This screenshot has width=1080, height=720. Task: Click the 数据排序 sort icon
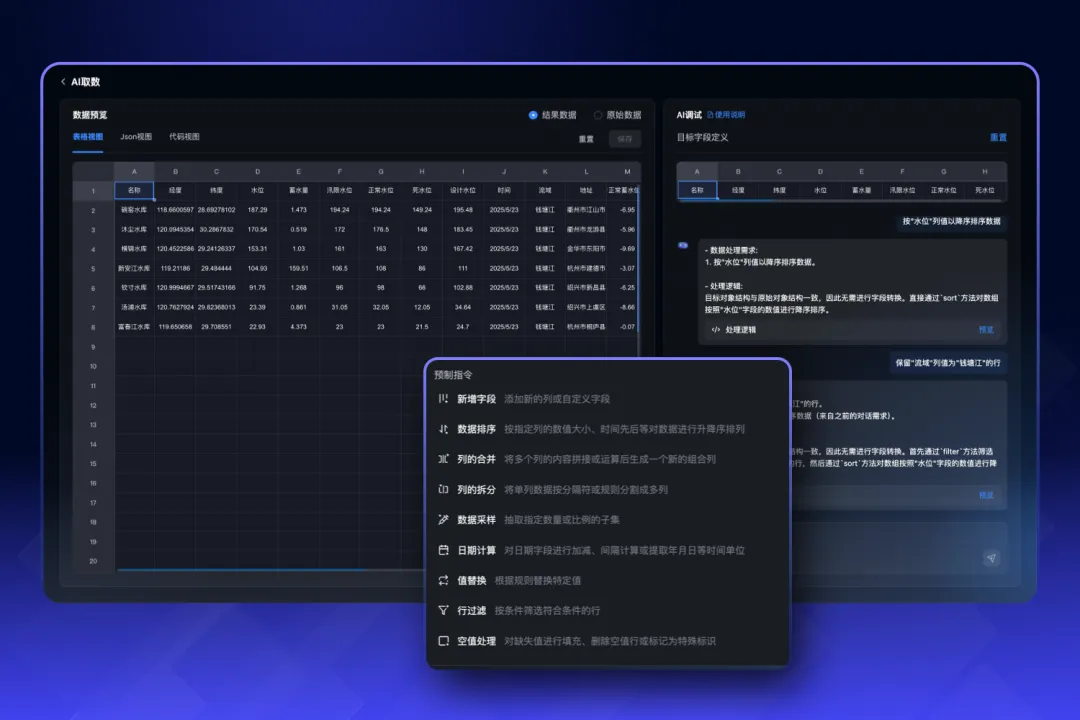(444, 429)
